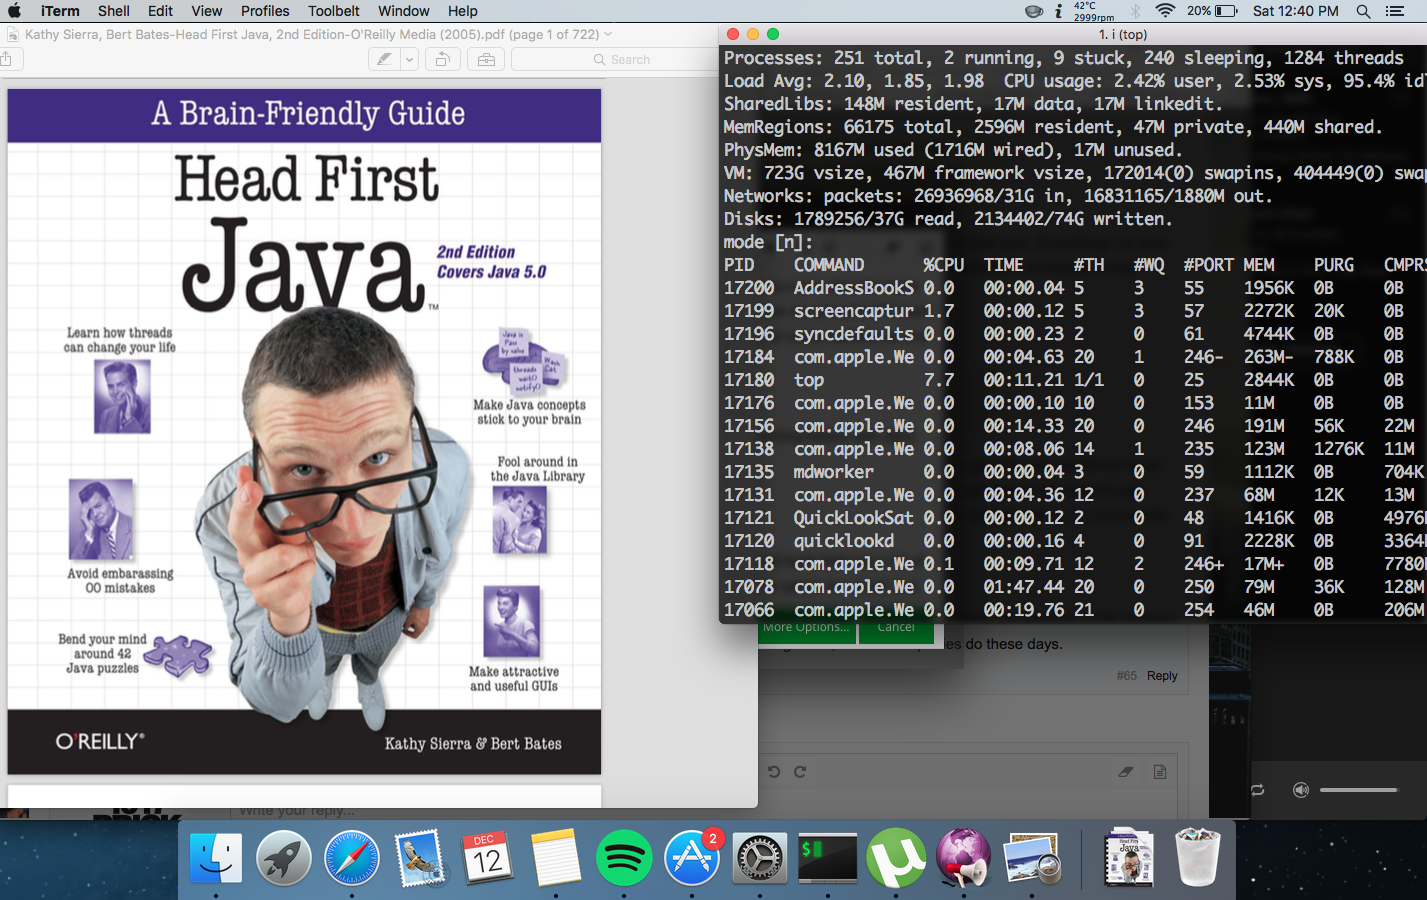Open iTerm terminal from the Dock
The height and width of the screenshot is (900, 1427).
(828, 857)
